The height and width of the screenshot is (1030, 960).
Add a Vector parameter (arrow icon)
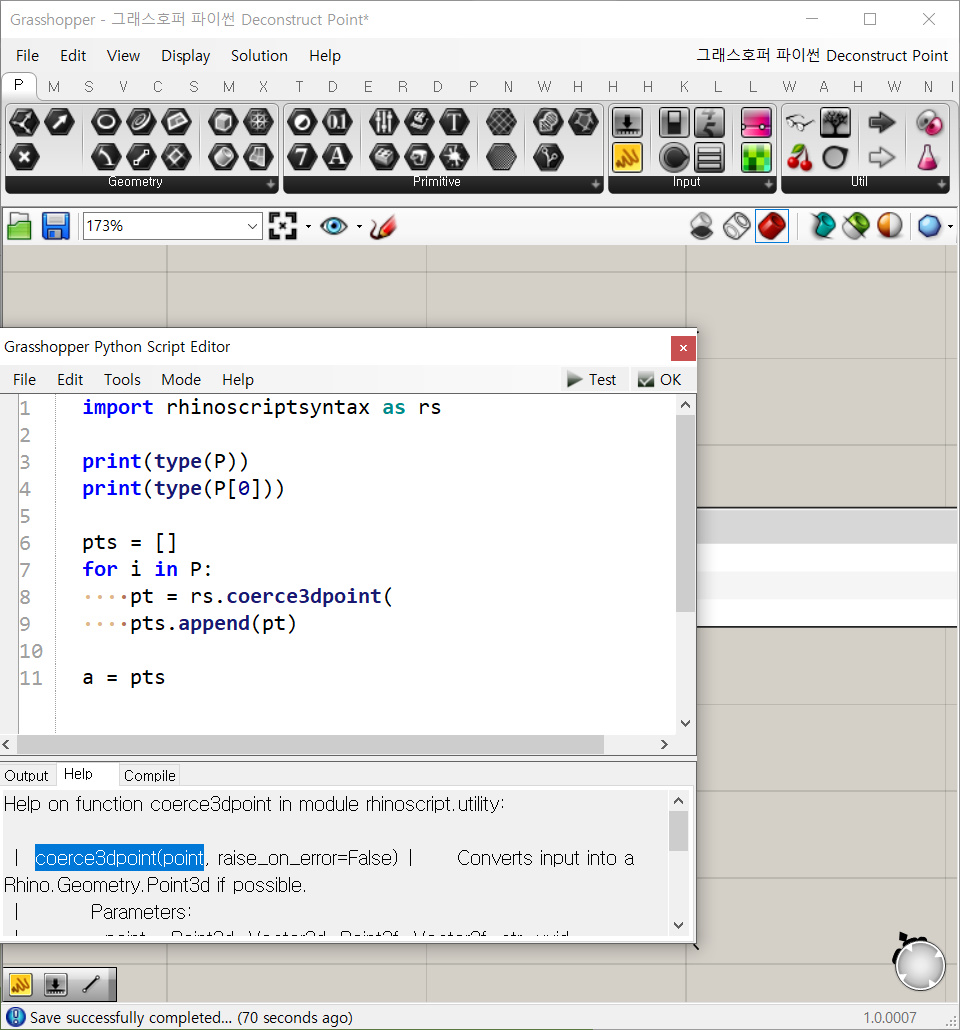coord(59,122)
